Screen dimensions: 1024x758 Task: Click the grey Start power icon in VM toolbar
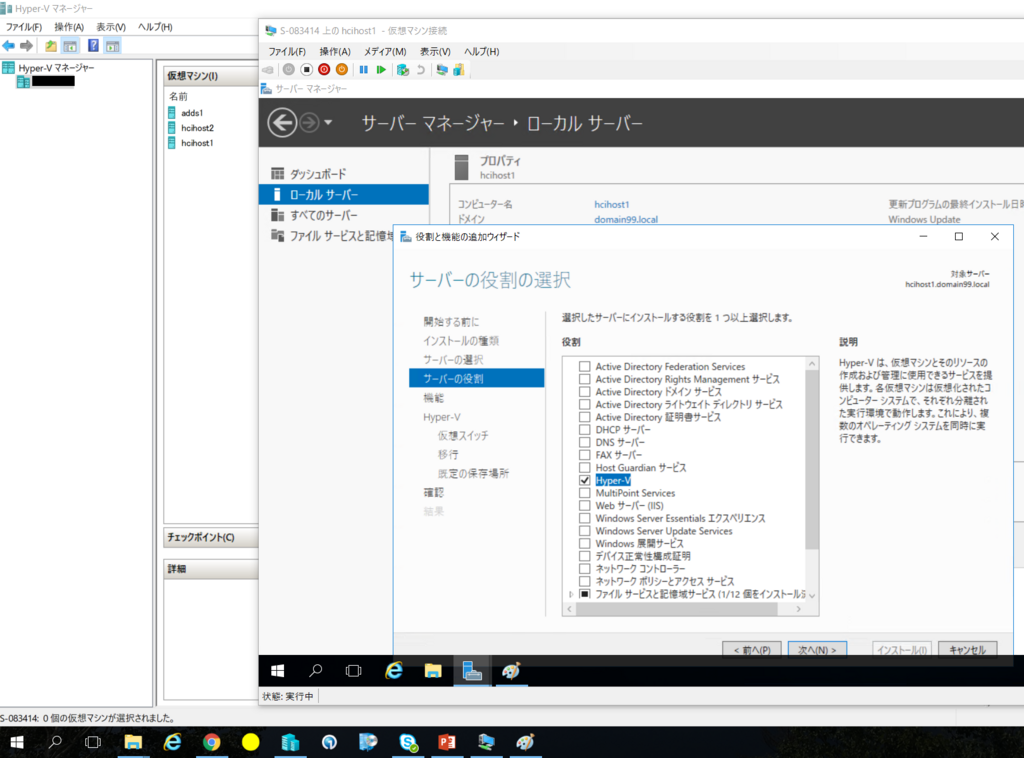click(289, 70)
